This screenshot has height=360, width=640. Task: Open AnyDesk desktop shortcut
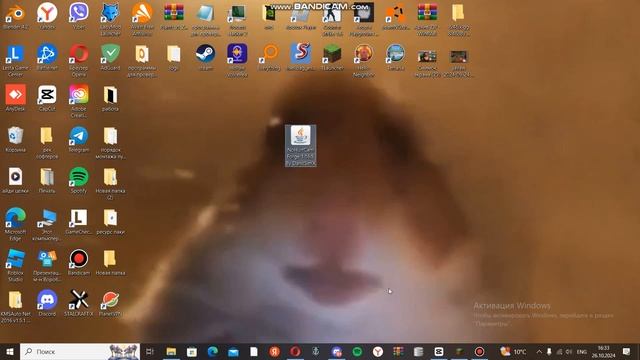click(16, 98)
